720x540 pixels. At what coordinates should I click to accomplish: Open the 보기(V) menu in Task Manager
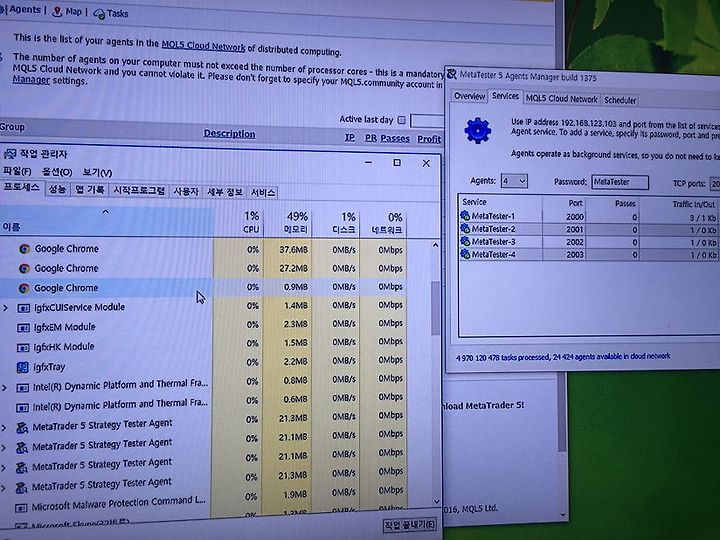click(97, 173)
